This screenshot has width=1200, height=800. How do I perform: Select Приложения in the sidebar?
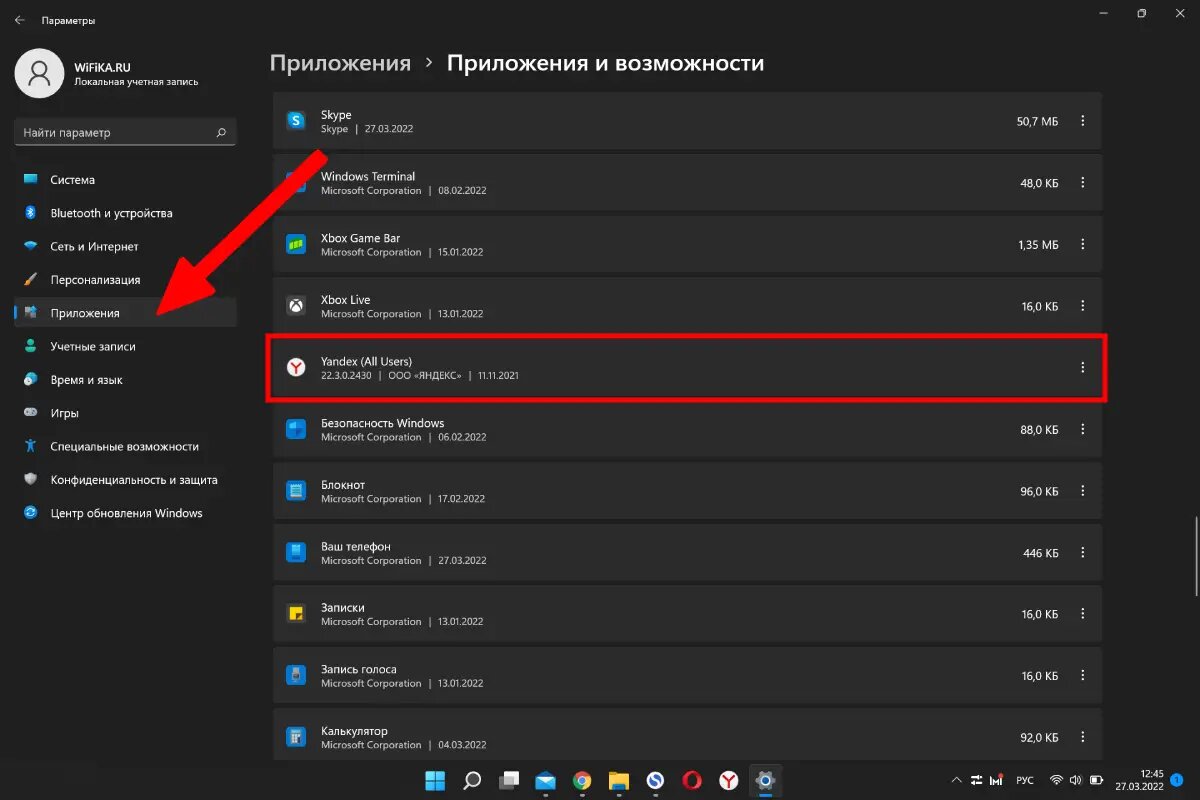pos(125,313)
